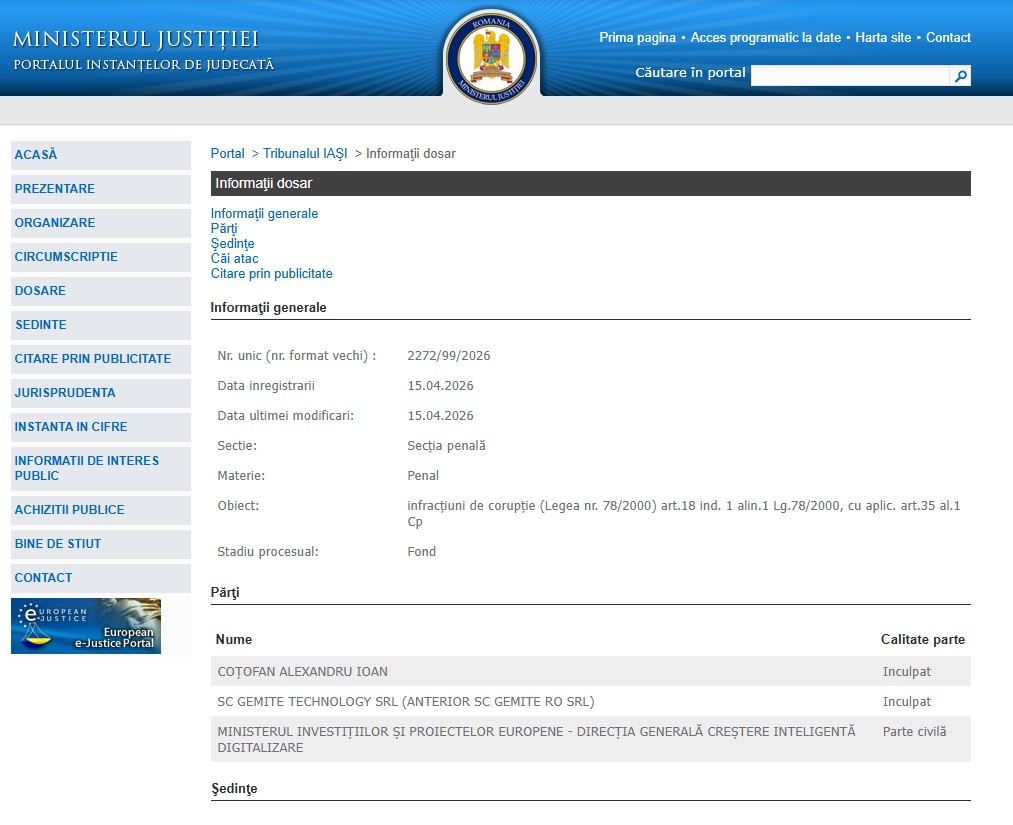This screenshot has width=1013, height=825.
Task: Open the Contact link in header
Action: pos(948,38)
